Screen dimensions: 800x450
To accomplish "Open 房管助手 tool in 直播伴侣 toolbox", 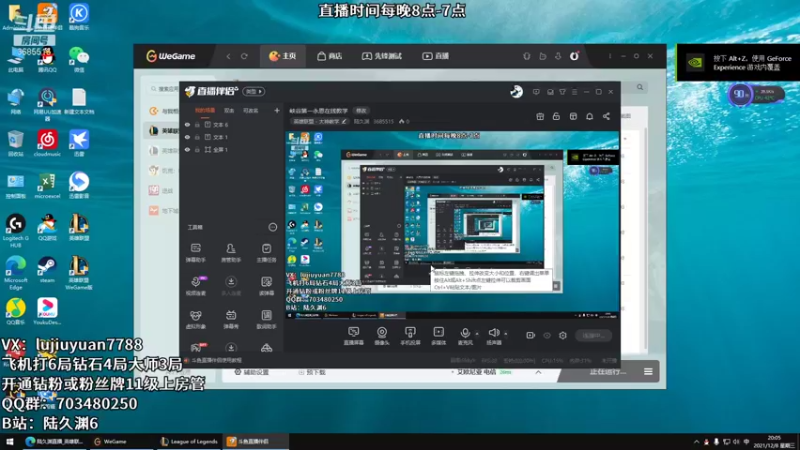I will [x=231, y=253].
